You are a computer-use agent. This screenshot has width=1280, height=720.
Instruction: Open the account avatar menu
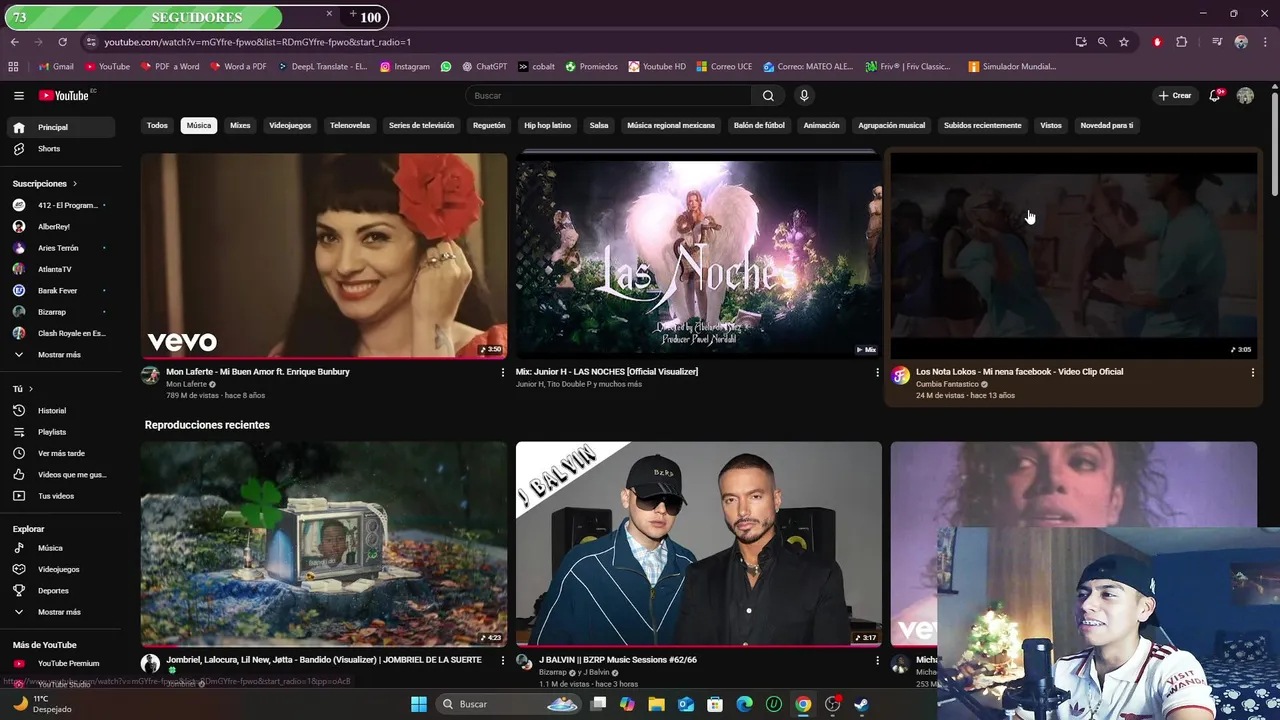coord(1245,96)
